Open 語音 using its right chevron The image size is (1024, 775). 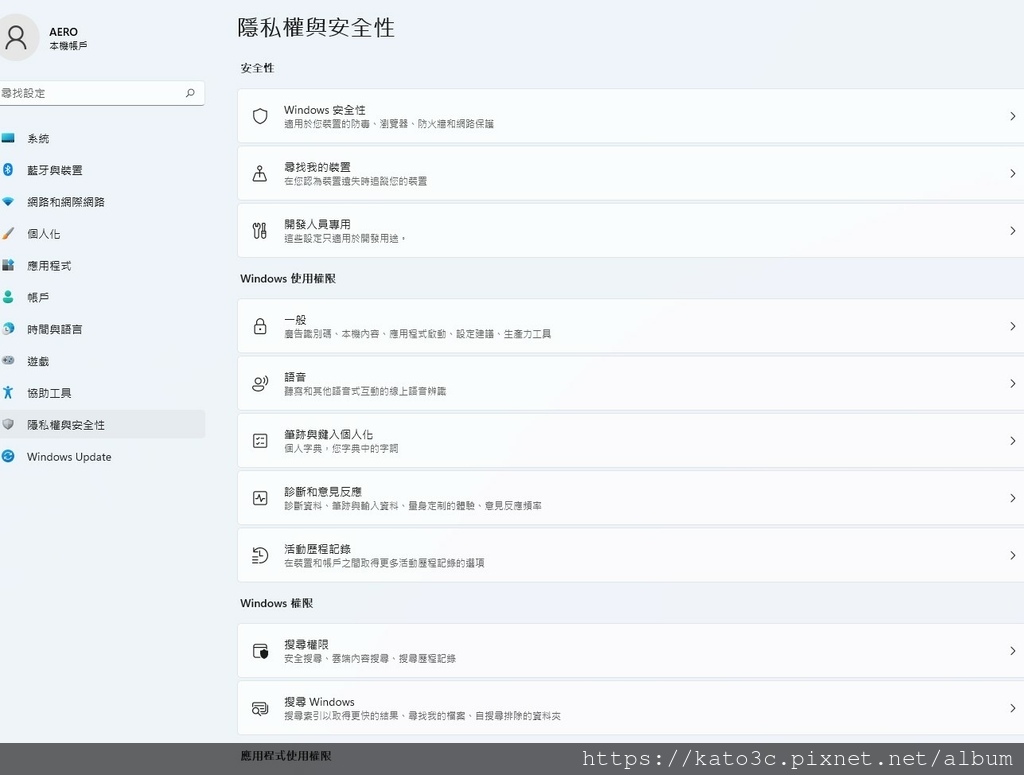pyautogui.click(x=1012, y=384)
